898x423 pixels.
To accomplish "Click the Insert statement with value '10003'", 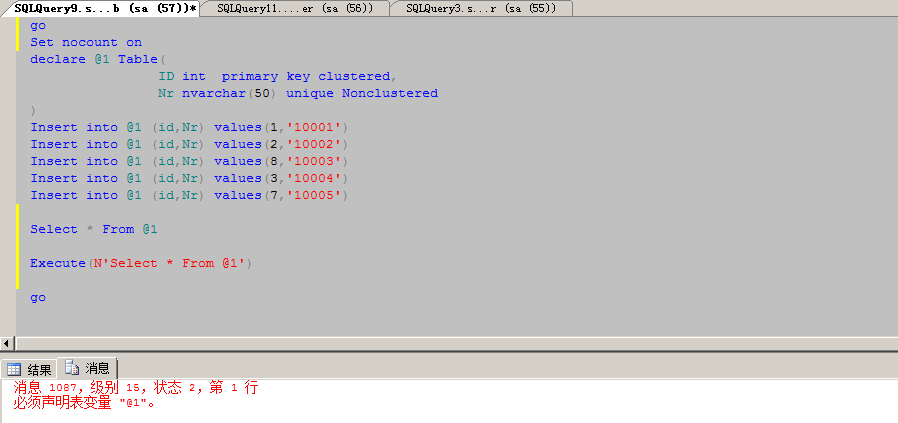I will tap(188, 161).
